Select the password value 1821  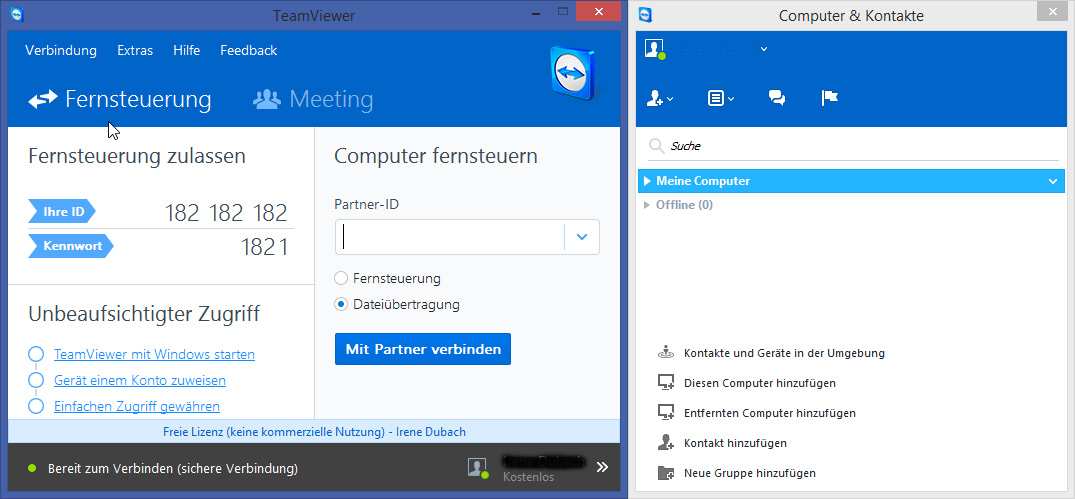[x=265, y=247]
